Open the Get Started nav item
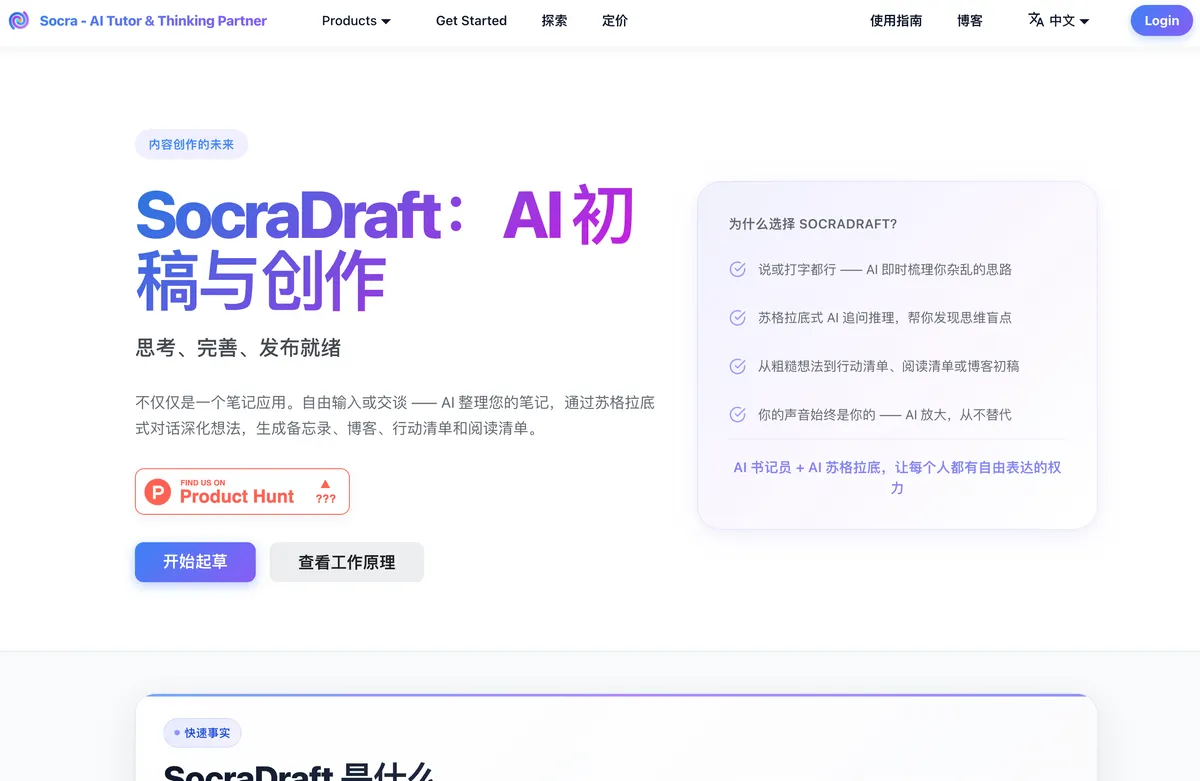The image size is (1200, 781). (471, 20)
